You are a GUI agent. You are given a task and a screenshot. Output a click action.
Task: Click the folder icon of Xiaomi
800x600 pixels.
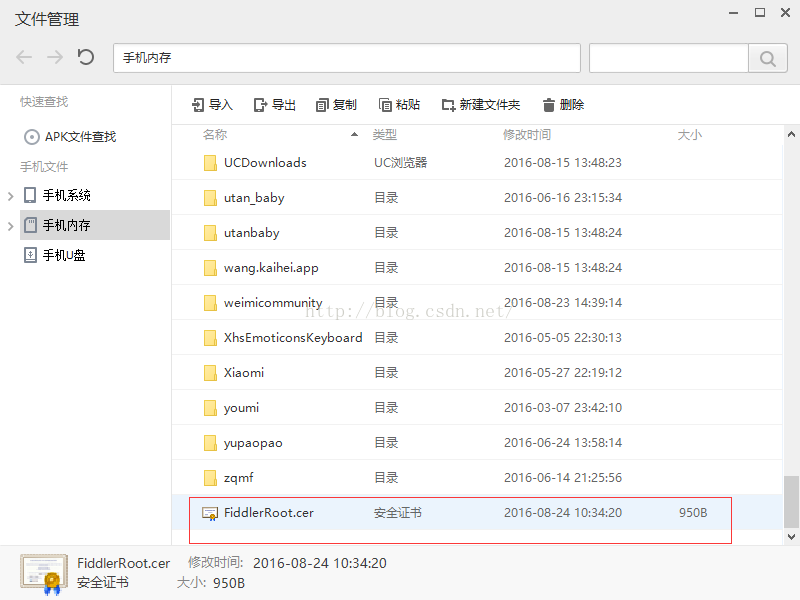tap(210, 373)
